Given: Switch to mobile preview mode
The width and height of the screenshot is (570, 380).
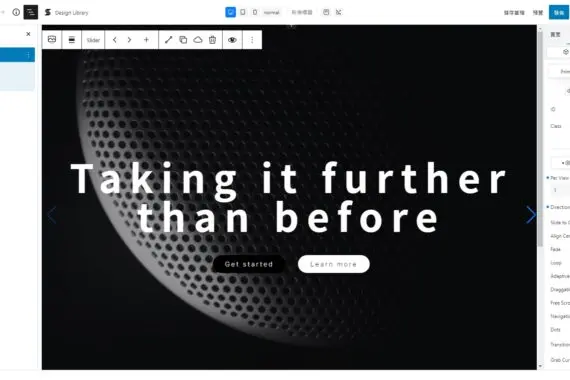Looking at the screenshot, I should [255, 12].
